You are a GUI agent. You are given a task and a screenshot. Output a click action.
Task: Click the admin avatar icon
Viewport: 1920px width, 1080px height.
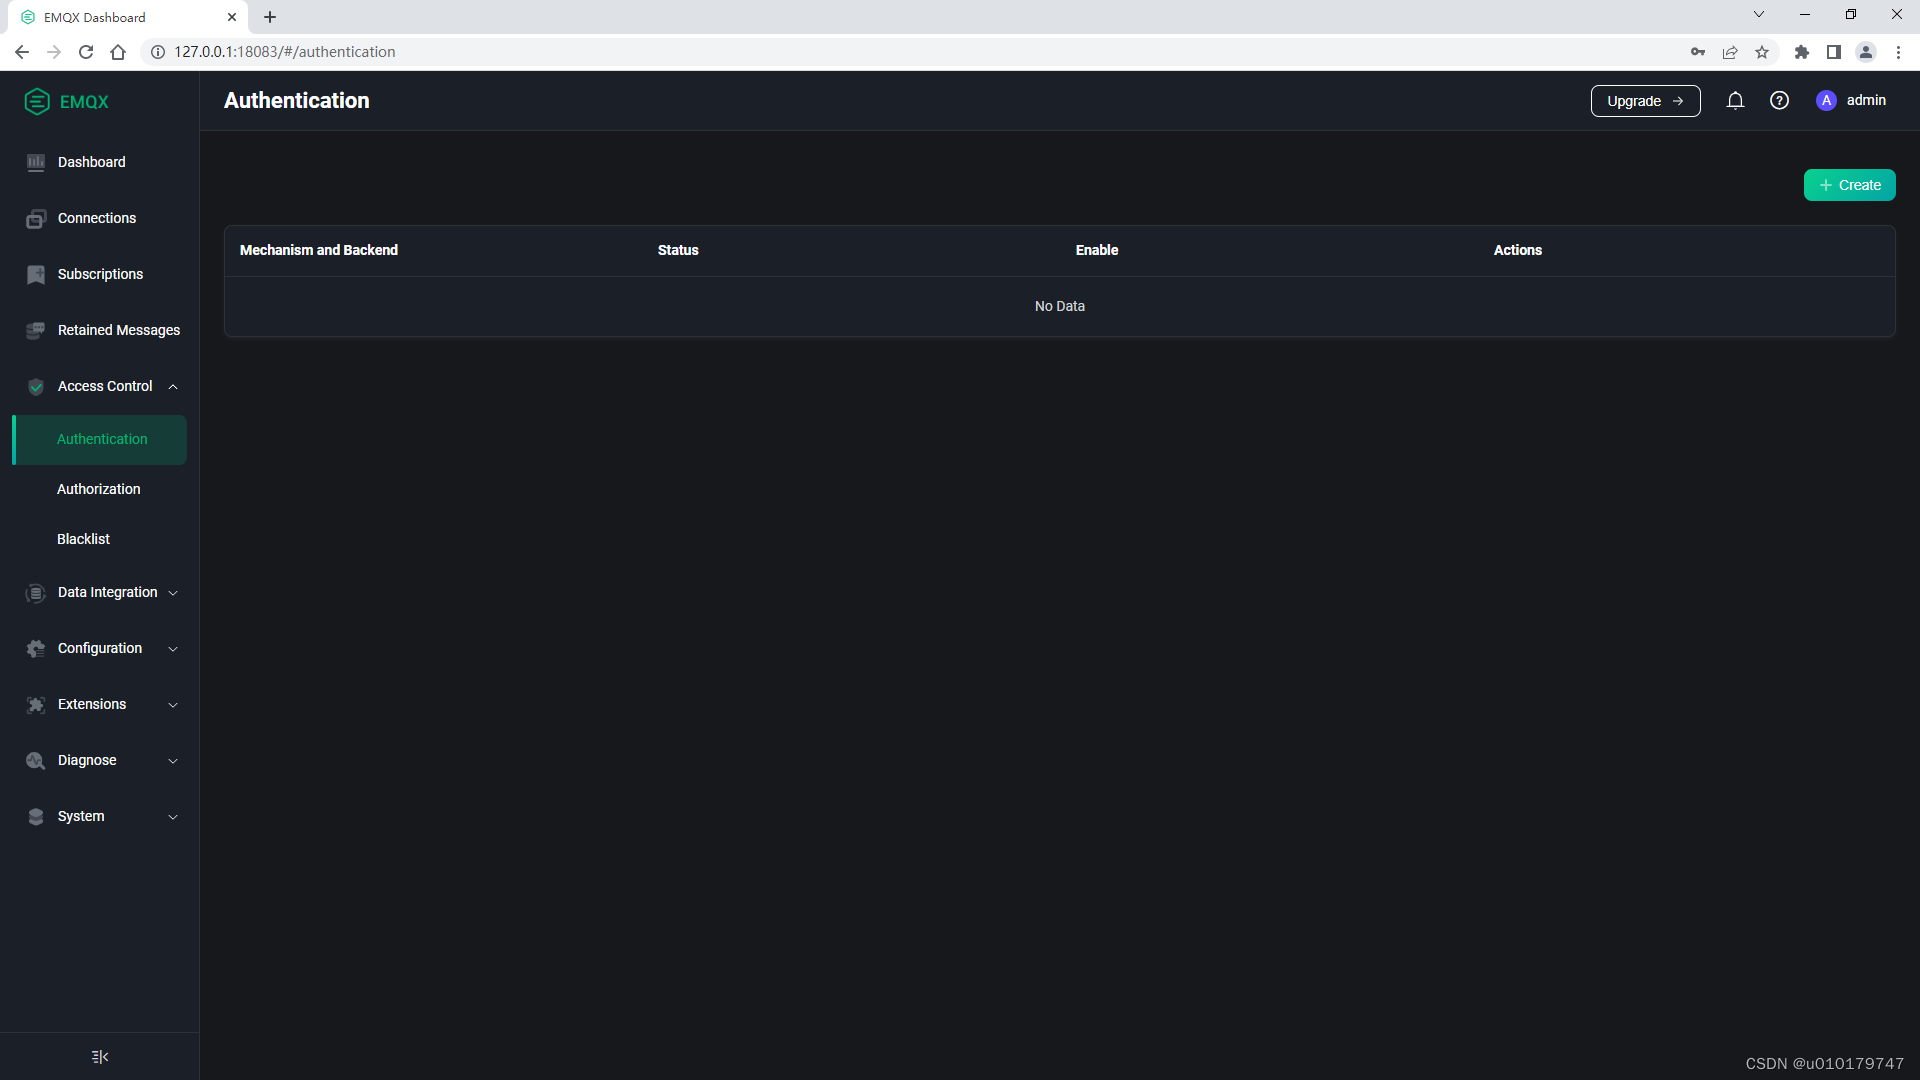coord(1826,100)
